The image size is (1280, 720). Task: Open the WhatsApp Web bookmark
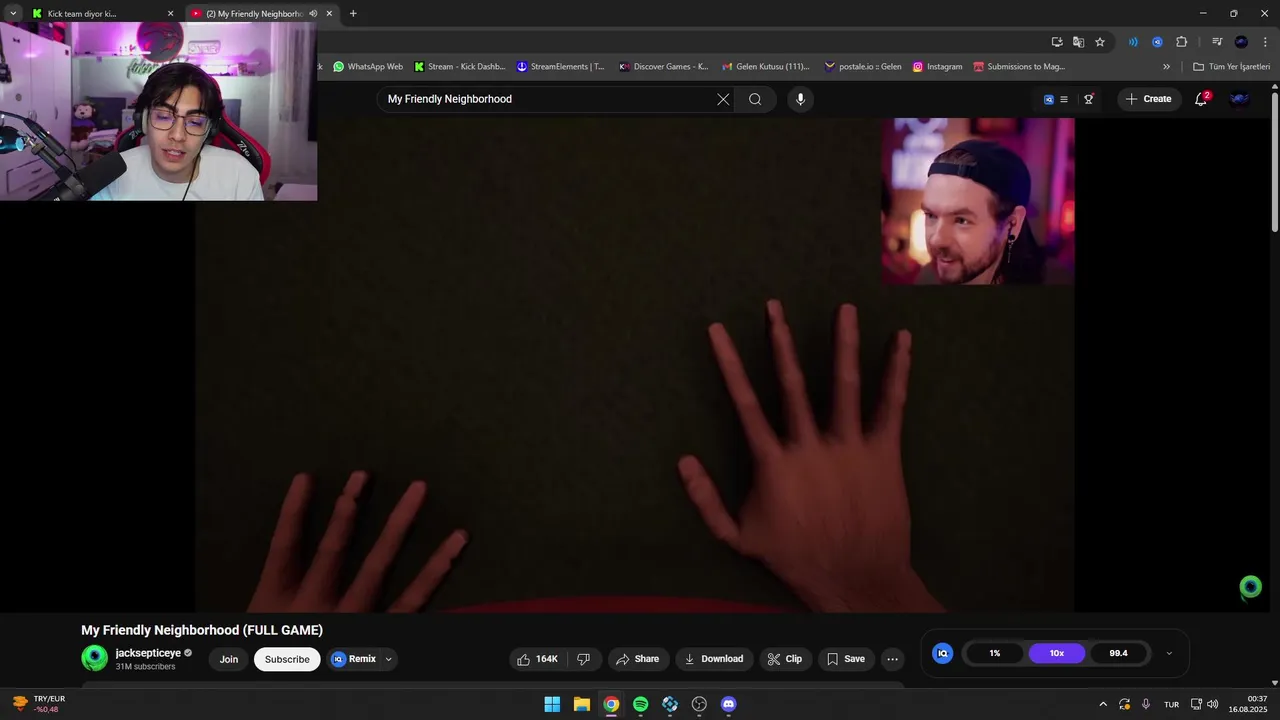click(368, 67)
